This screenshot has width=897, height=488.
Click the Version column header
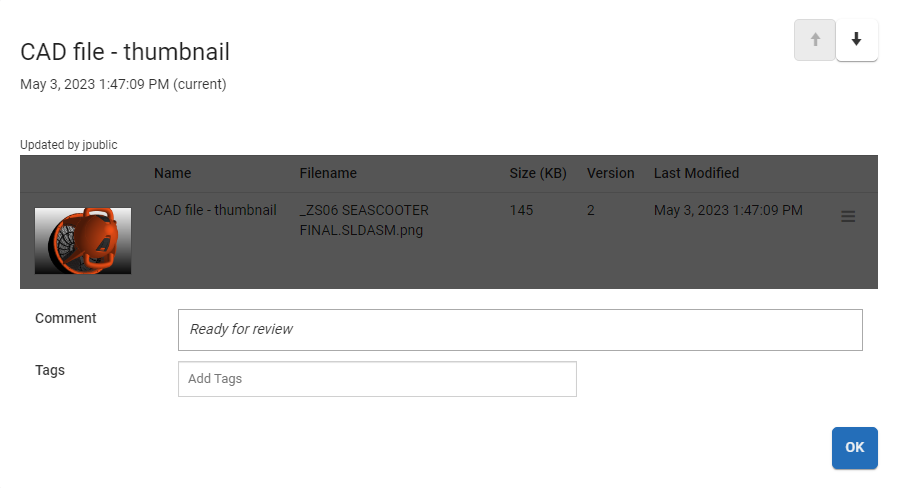coord(610,173)
